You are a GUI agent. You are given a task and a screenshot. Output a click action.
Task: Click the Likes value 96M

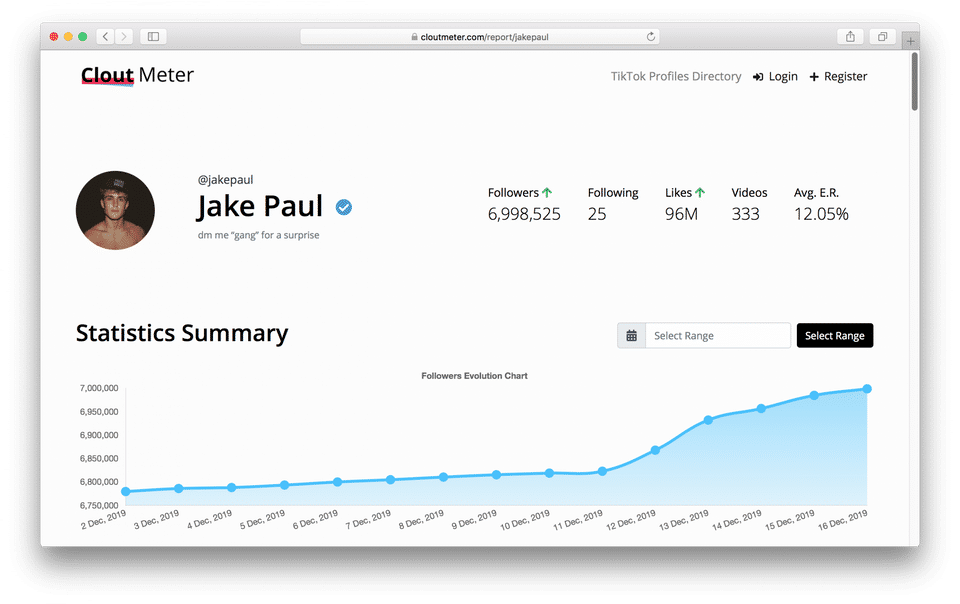pyautogui.click(x=681, y=214)
